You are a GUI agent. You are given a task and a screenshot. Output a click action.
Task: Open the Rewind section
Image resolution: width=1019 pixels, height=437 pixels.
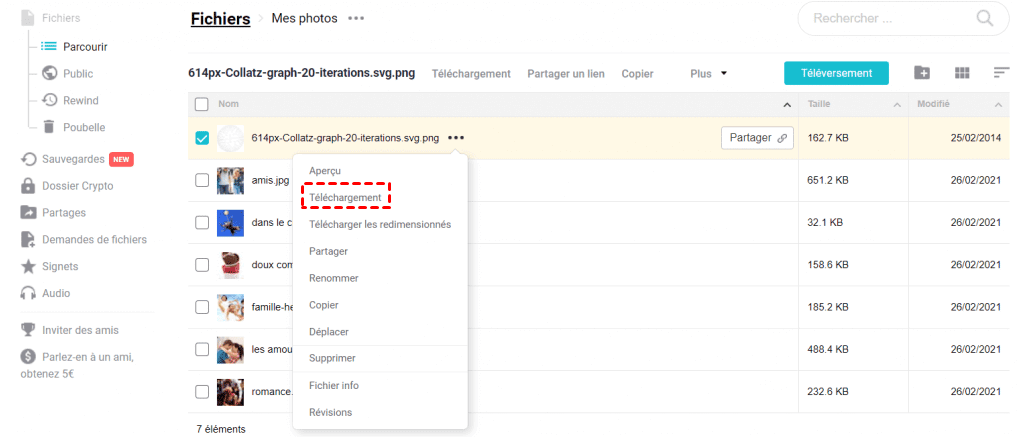point(80,100)
